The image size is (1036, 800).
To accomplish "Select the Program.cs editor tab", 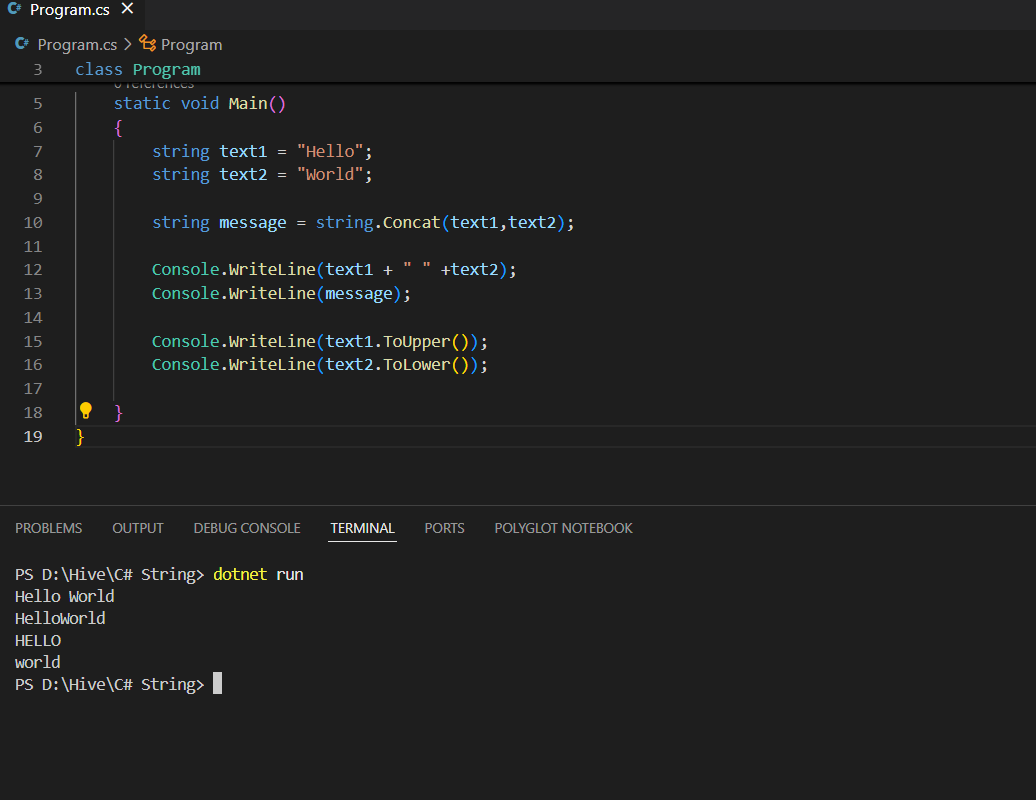I will tap(71, 10).
